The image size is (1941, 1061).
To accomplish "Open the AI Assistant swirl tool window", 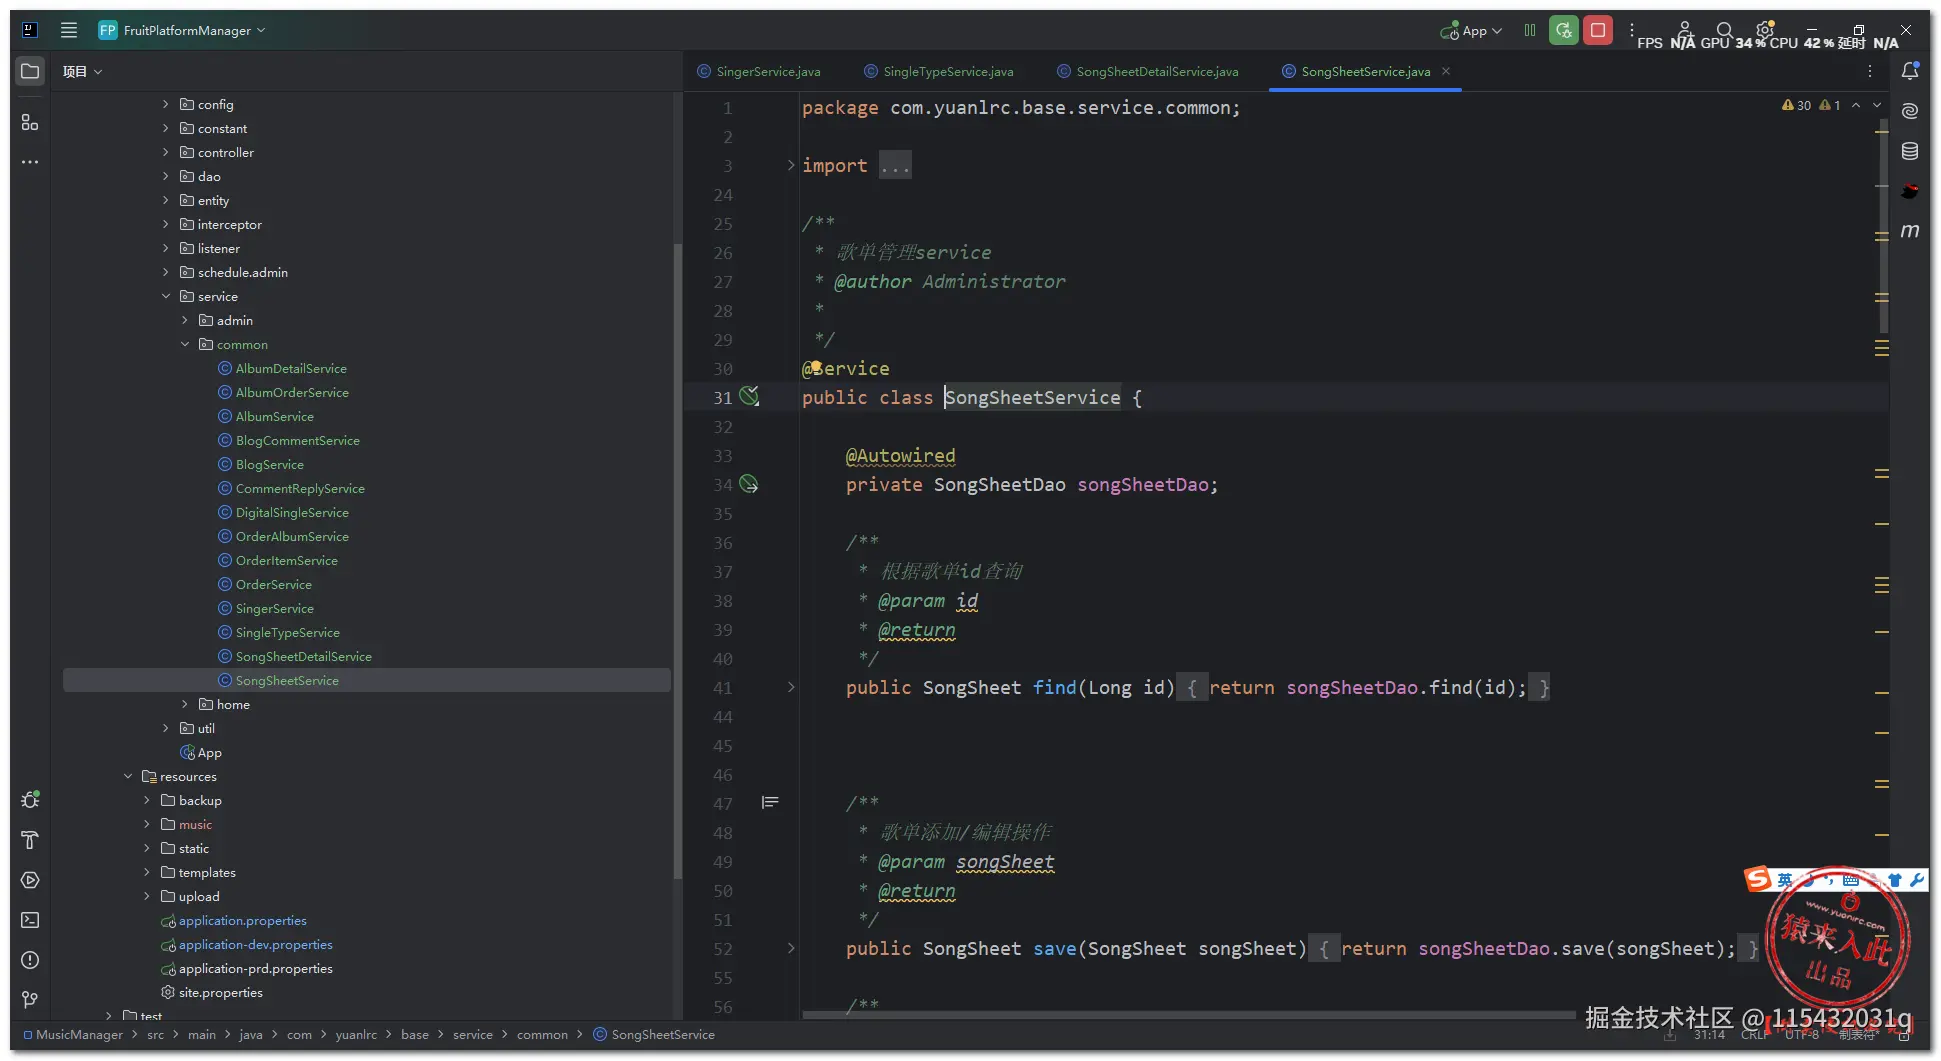I will click(1910, 111).
